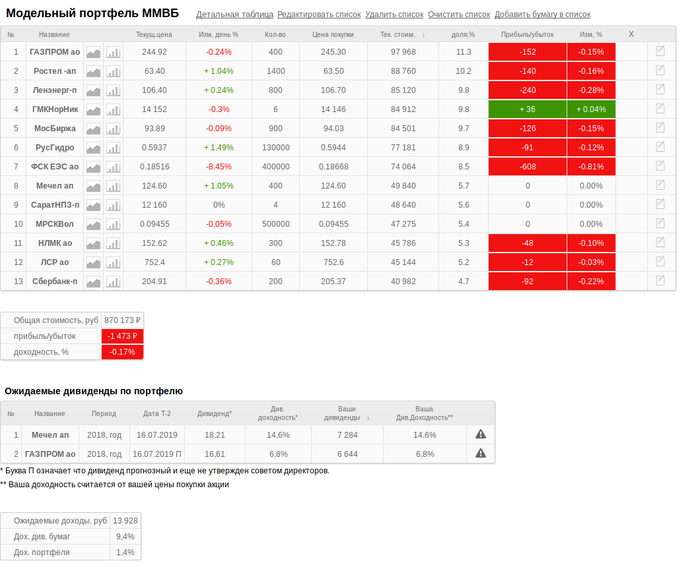Click Очистить список link
Image resolution: width=700 pixels, height=567 pixels.
[459, 15]
